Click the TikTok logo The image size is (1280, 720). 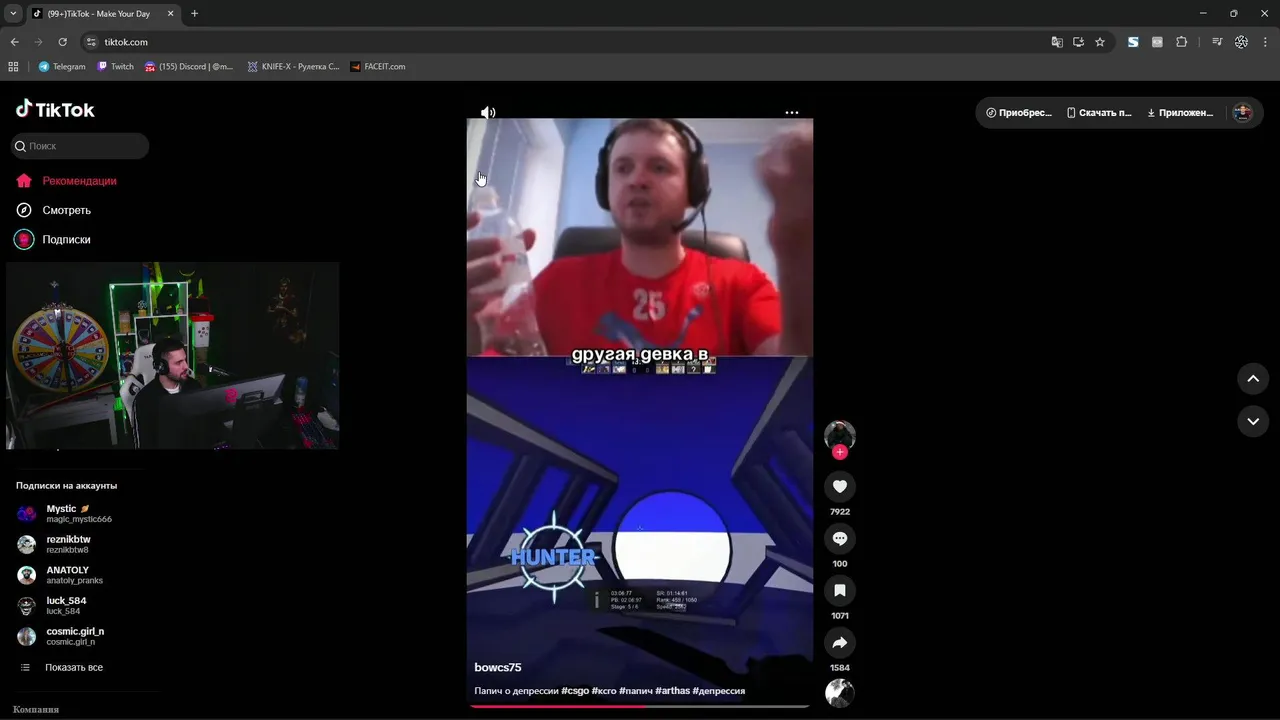click(x=55, y=109)
